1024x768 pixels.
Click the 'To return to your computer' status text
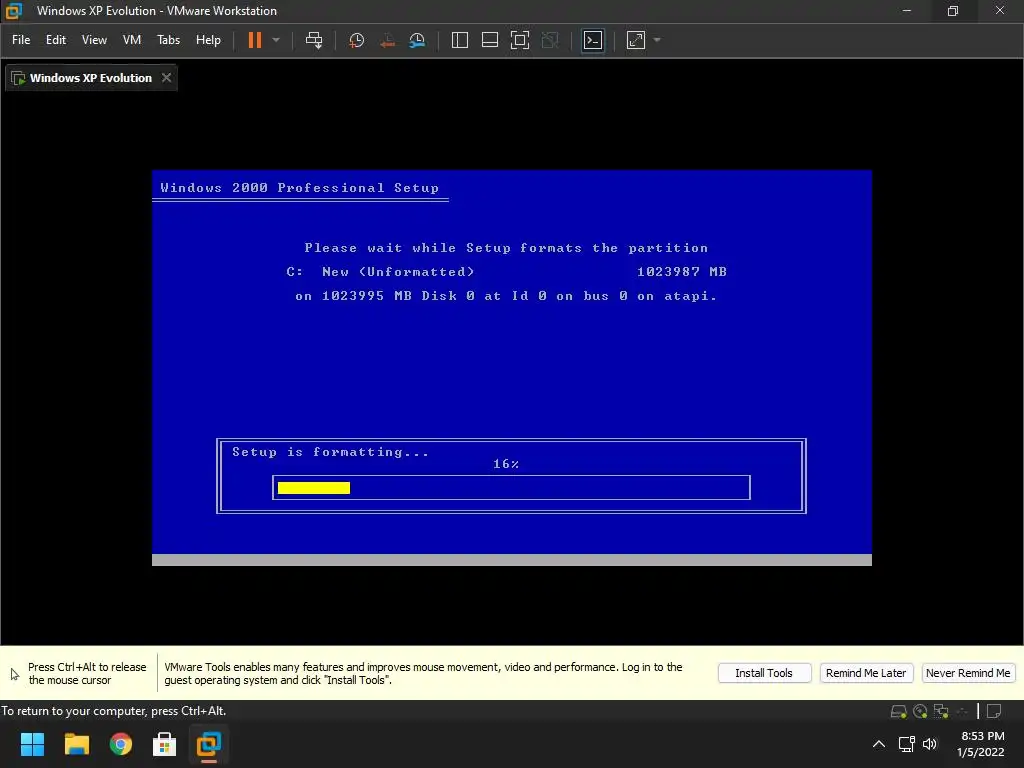point(114,711)
